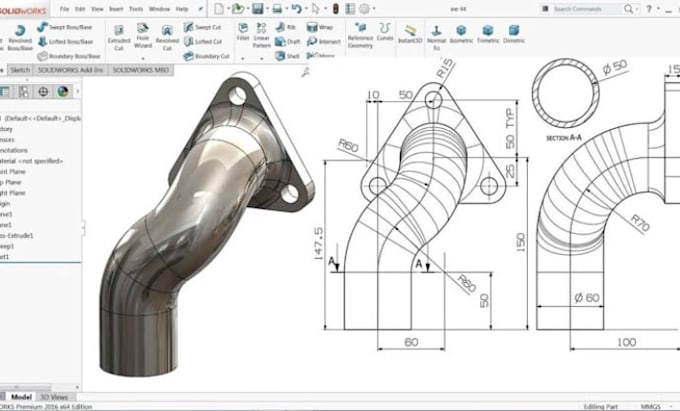Switch to Dimetric view
The height and width of the screenshot is (411, 680).
(514, 34)
